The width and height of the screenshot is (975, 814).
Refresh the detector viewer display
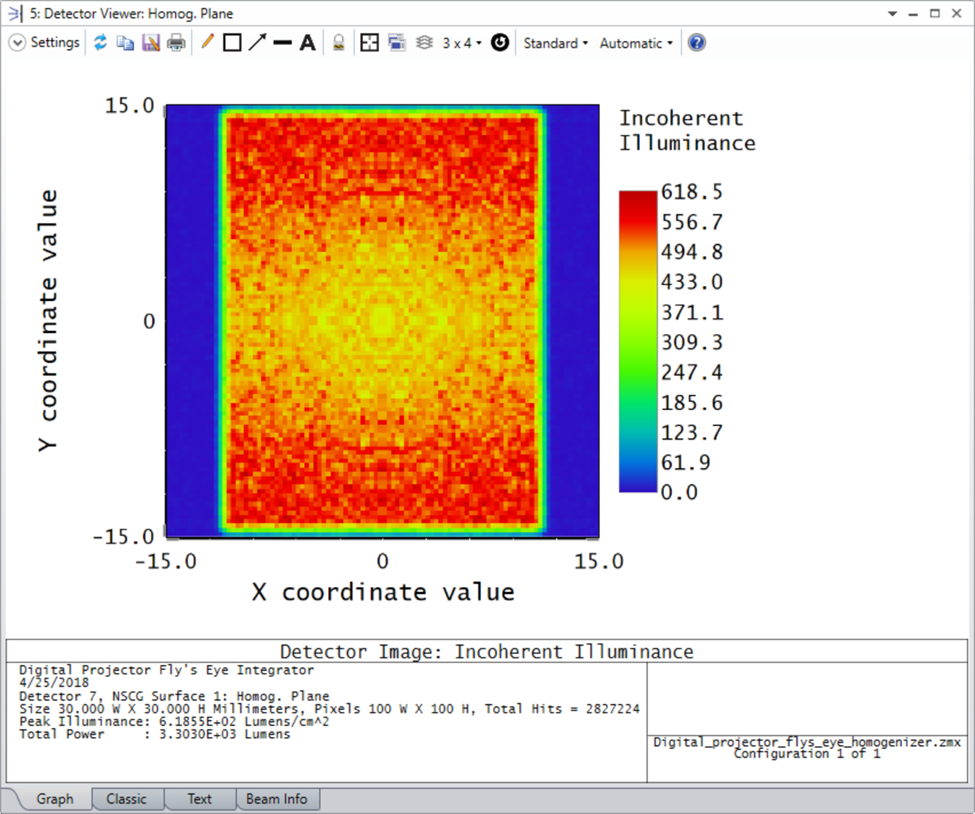point(100,42)
